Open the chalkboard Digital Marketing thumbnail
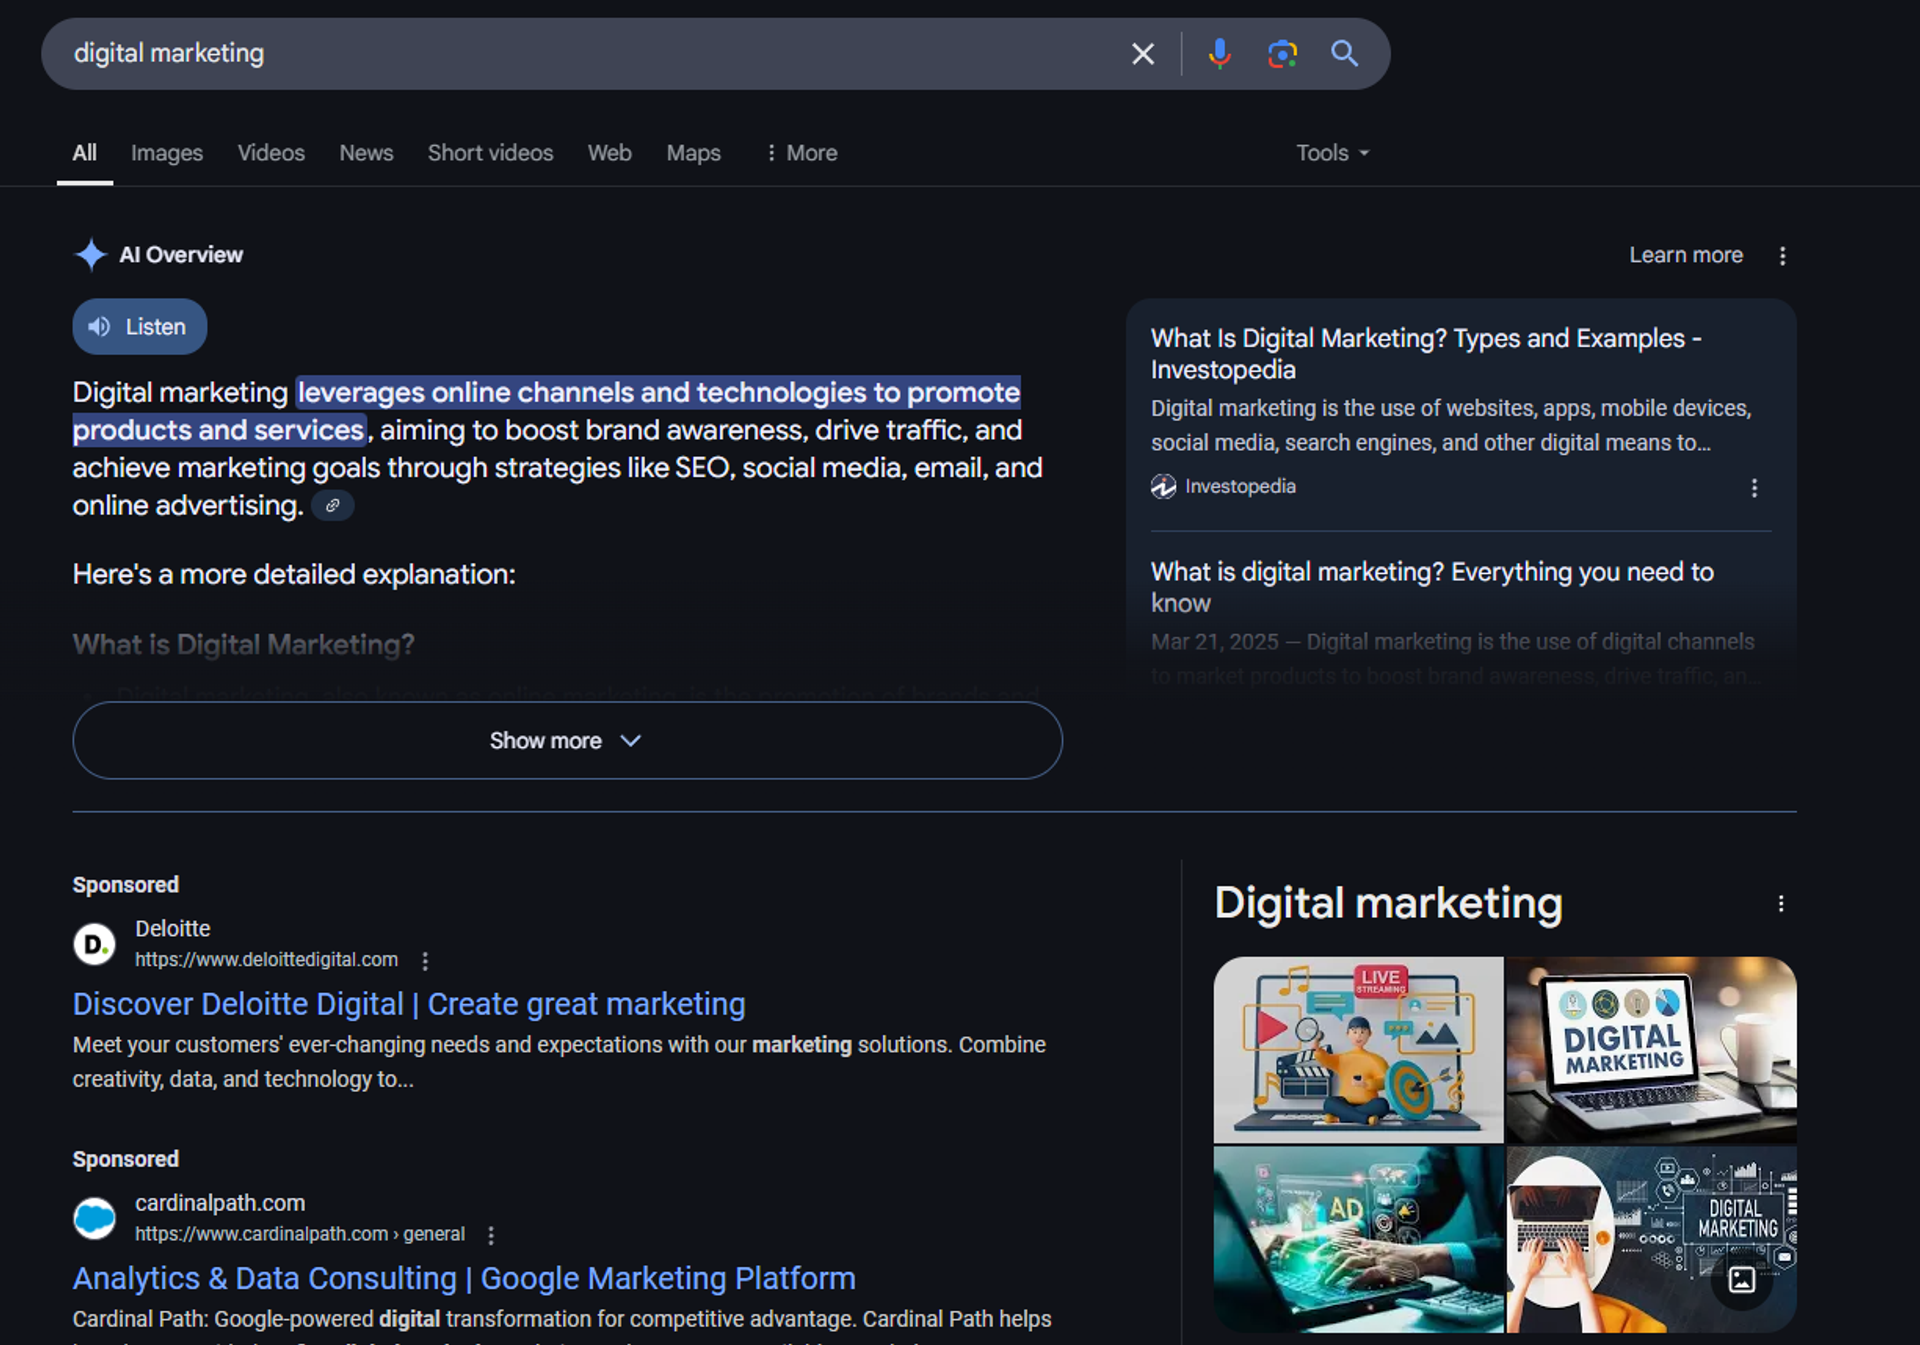 coord(1652,1240)
